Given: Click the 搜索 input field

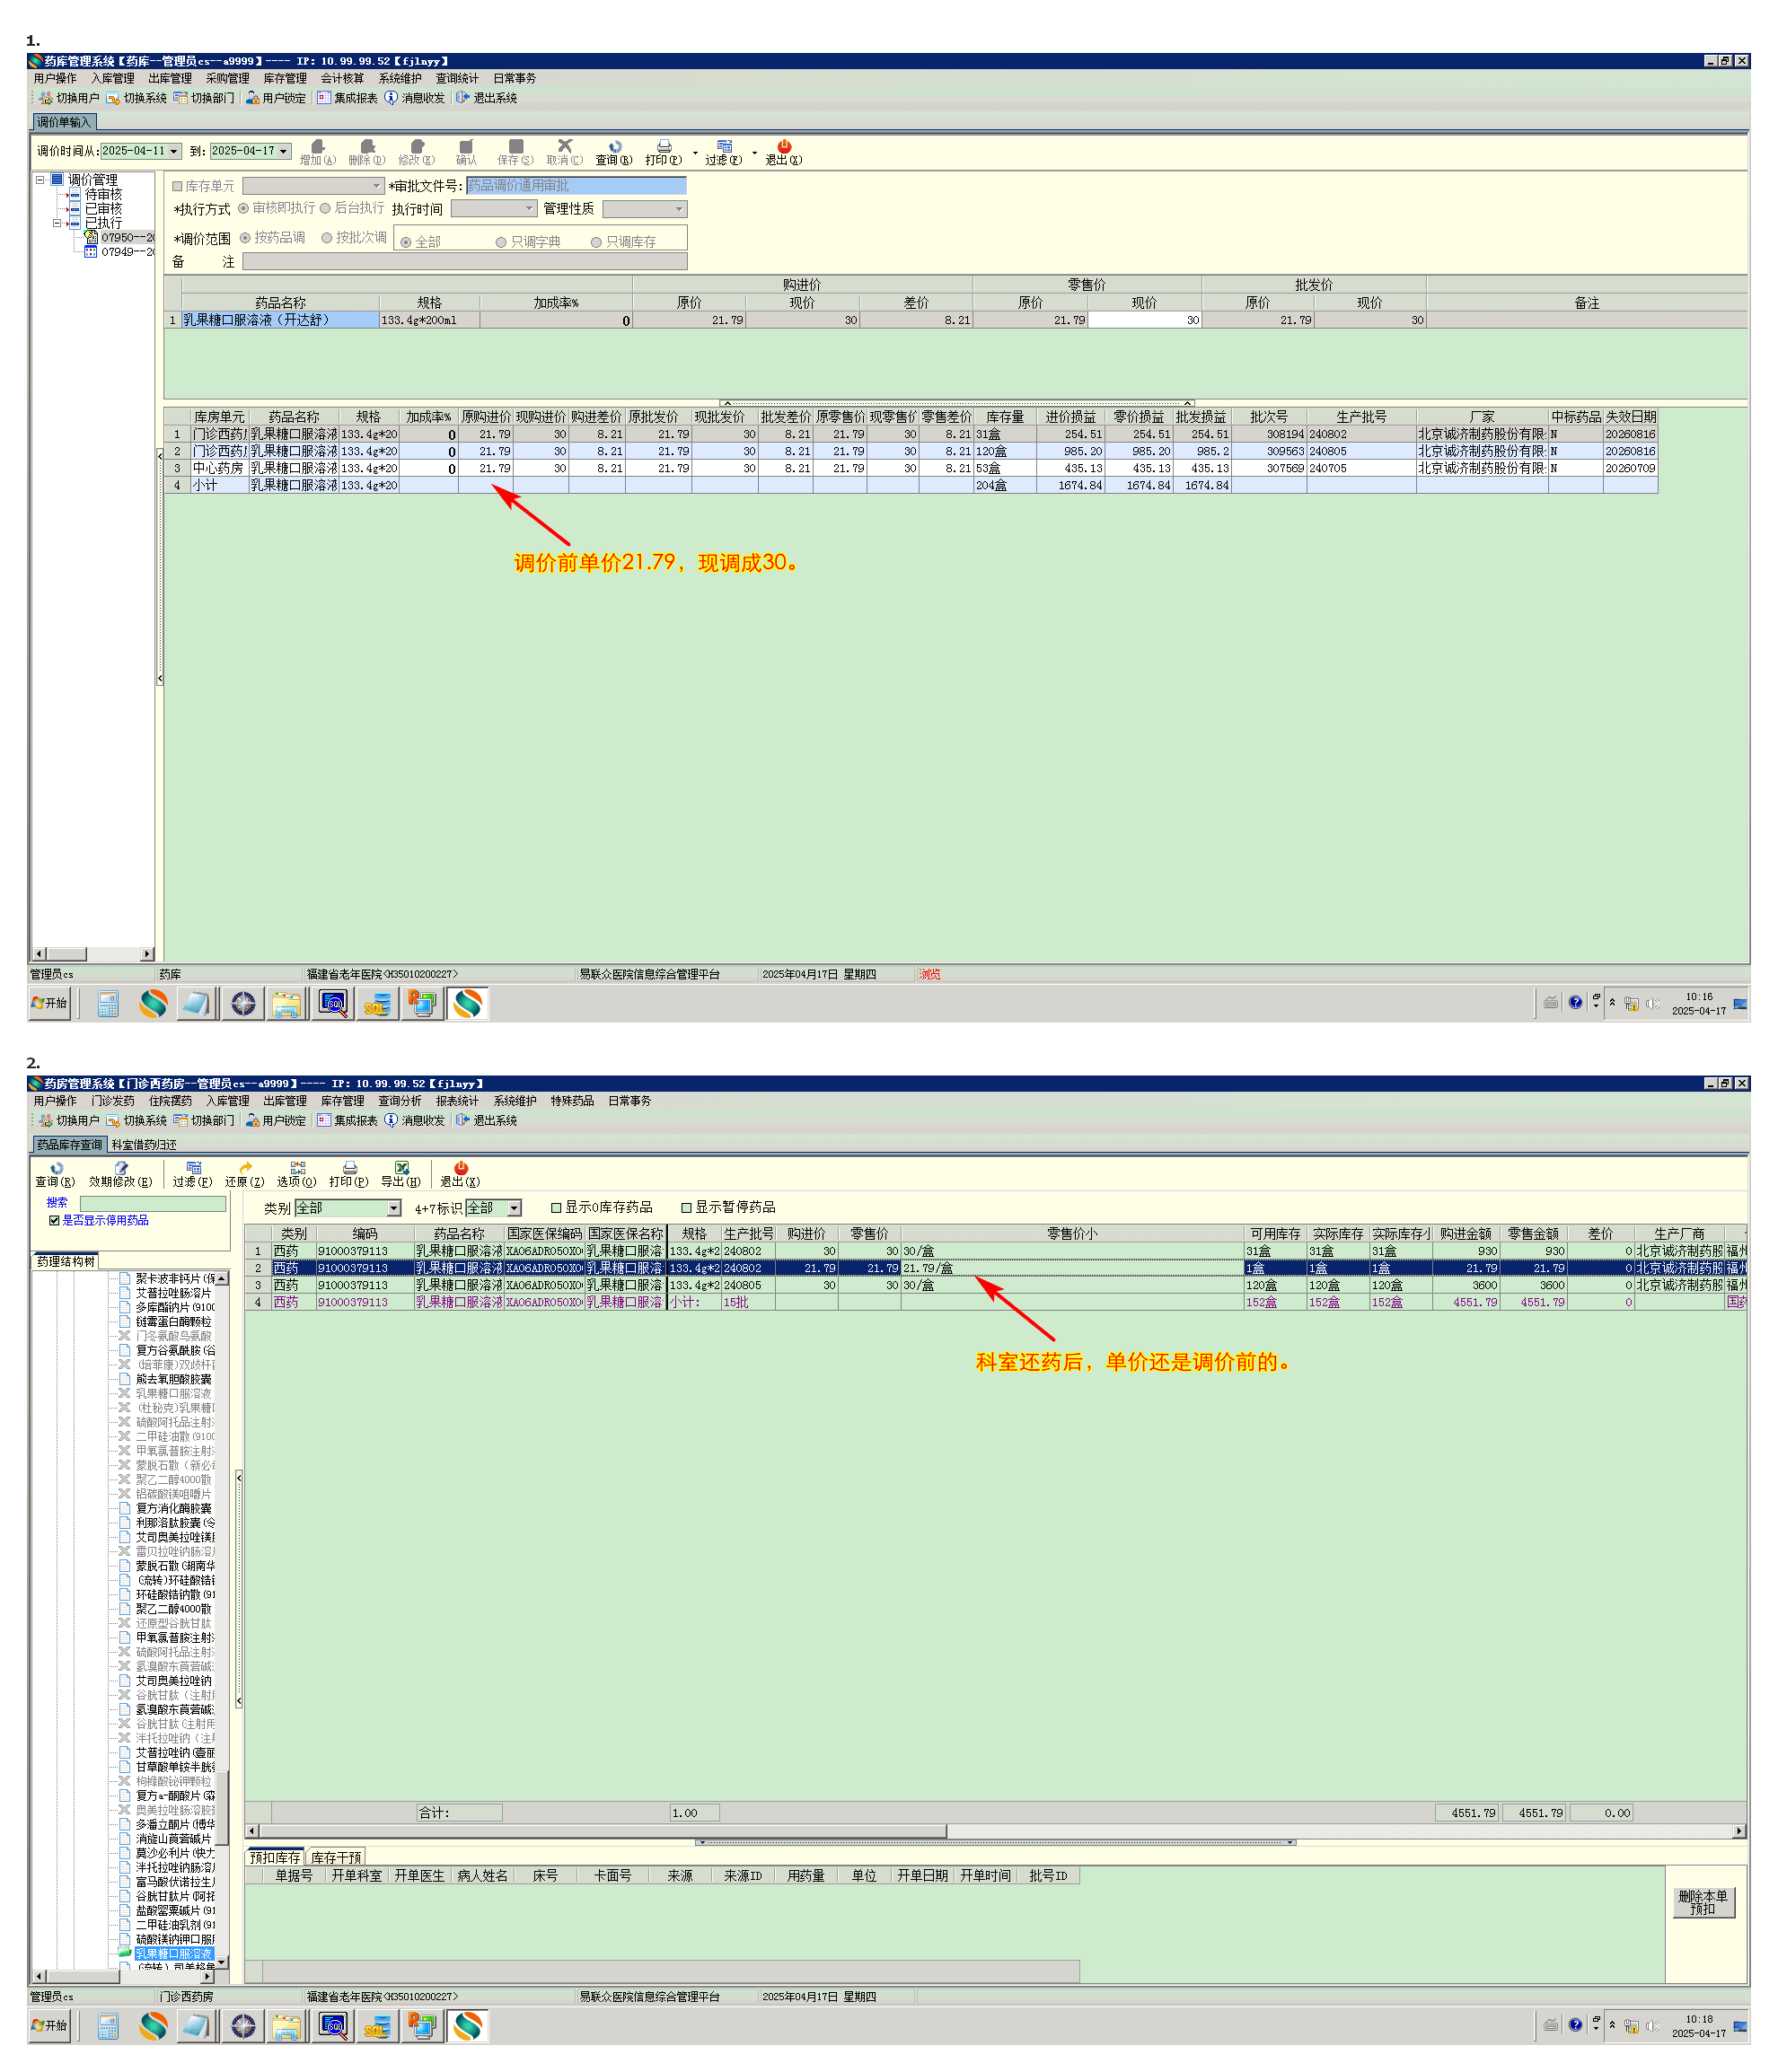Looking at the screenshot, I should 152,1204.
